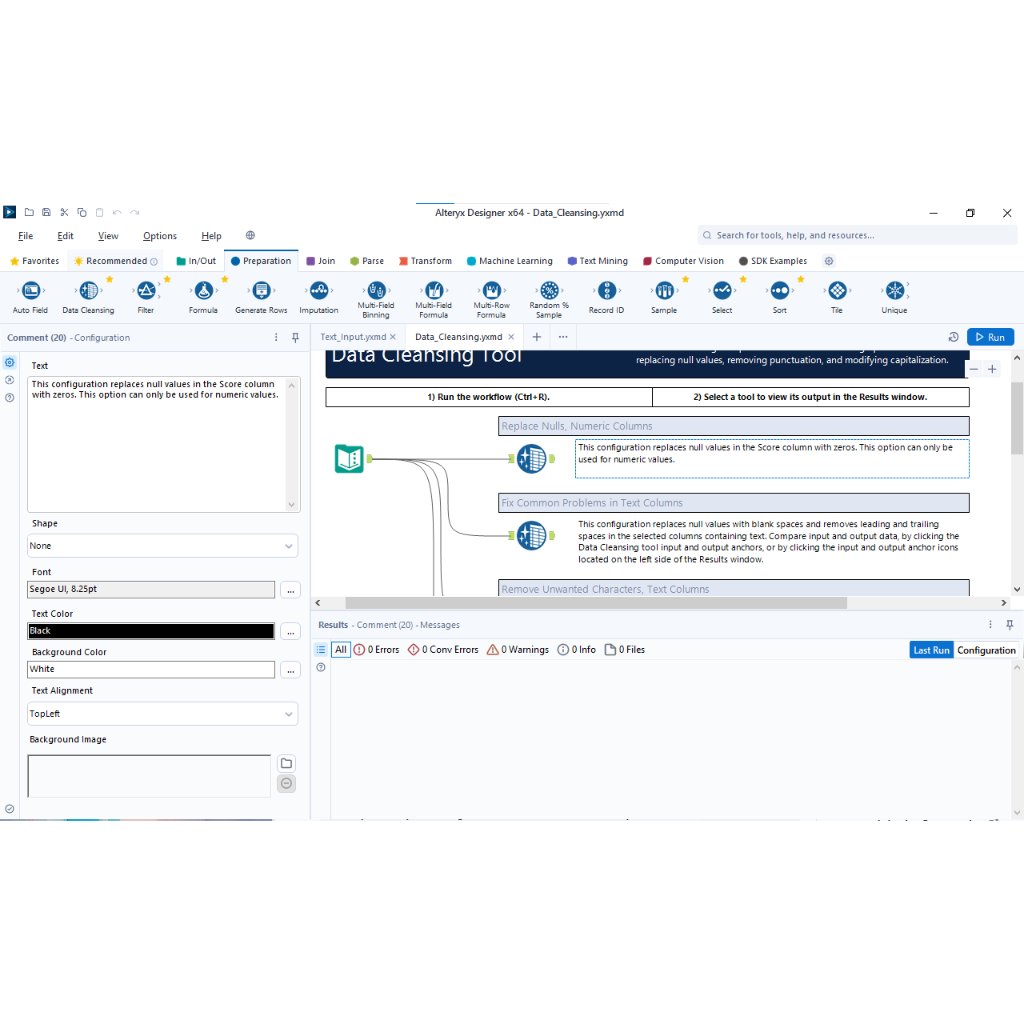
Task: Open the File menu
Action: coord(25,236)
